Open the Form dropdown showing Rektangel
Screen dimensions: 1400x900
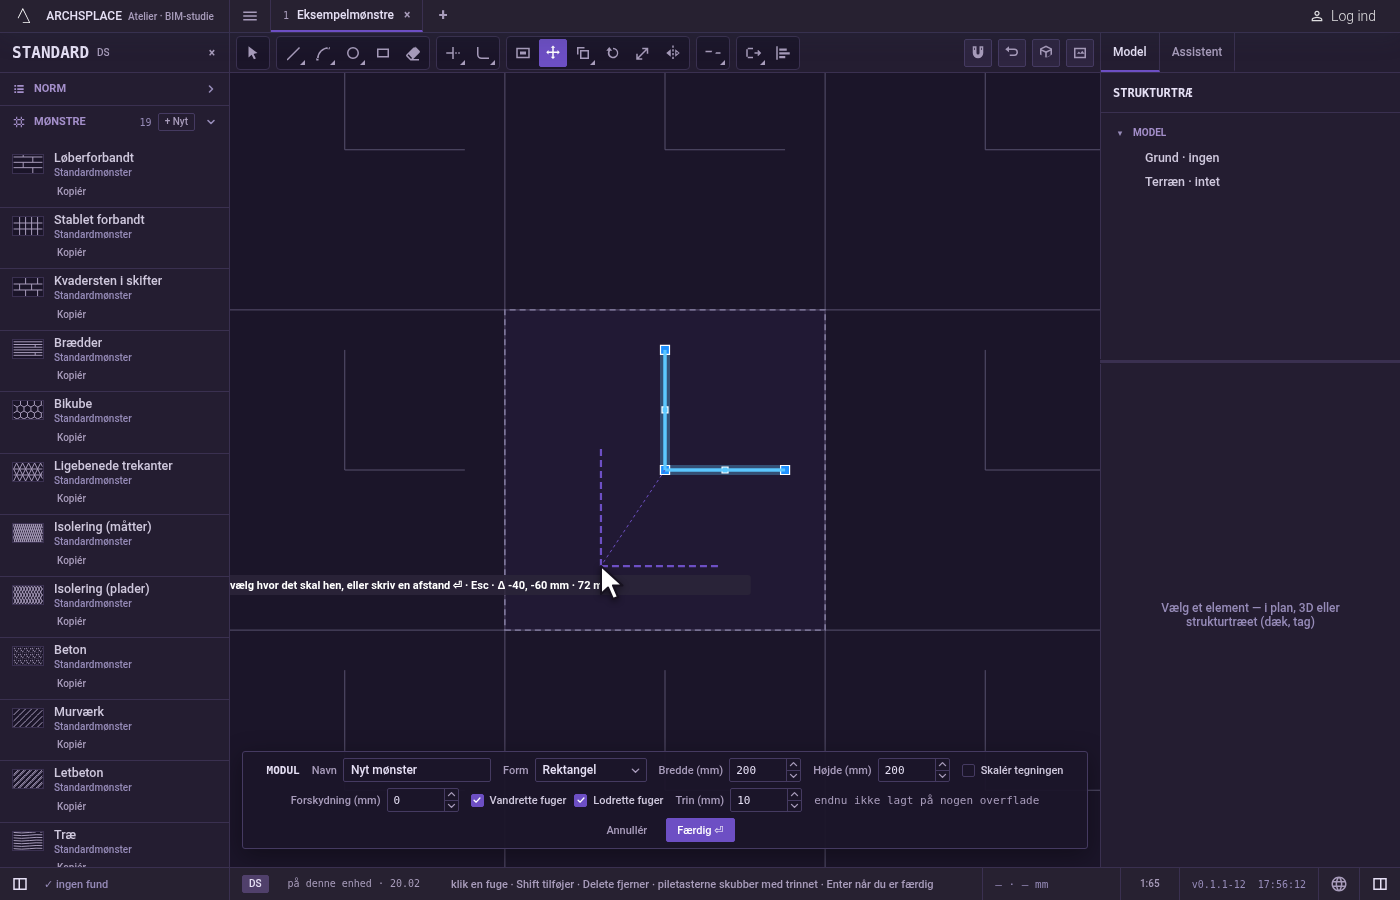pos(591,770)
